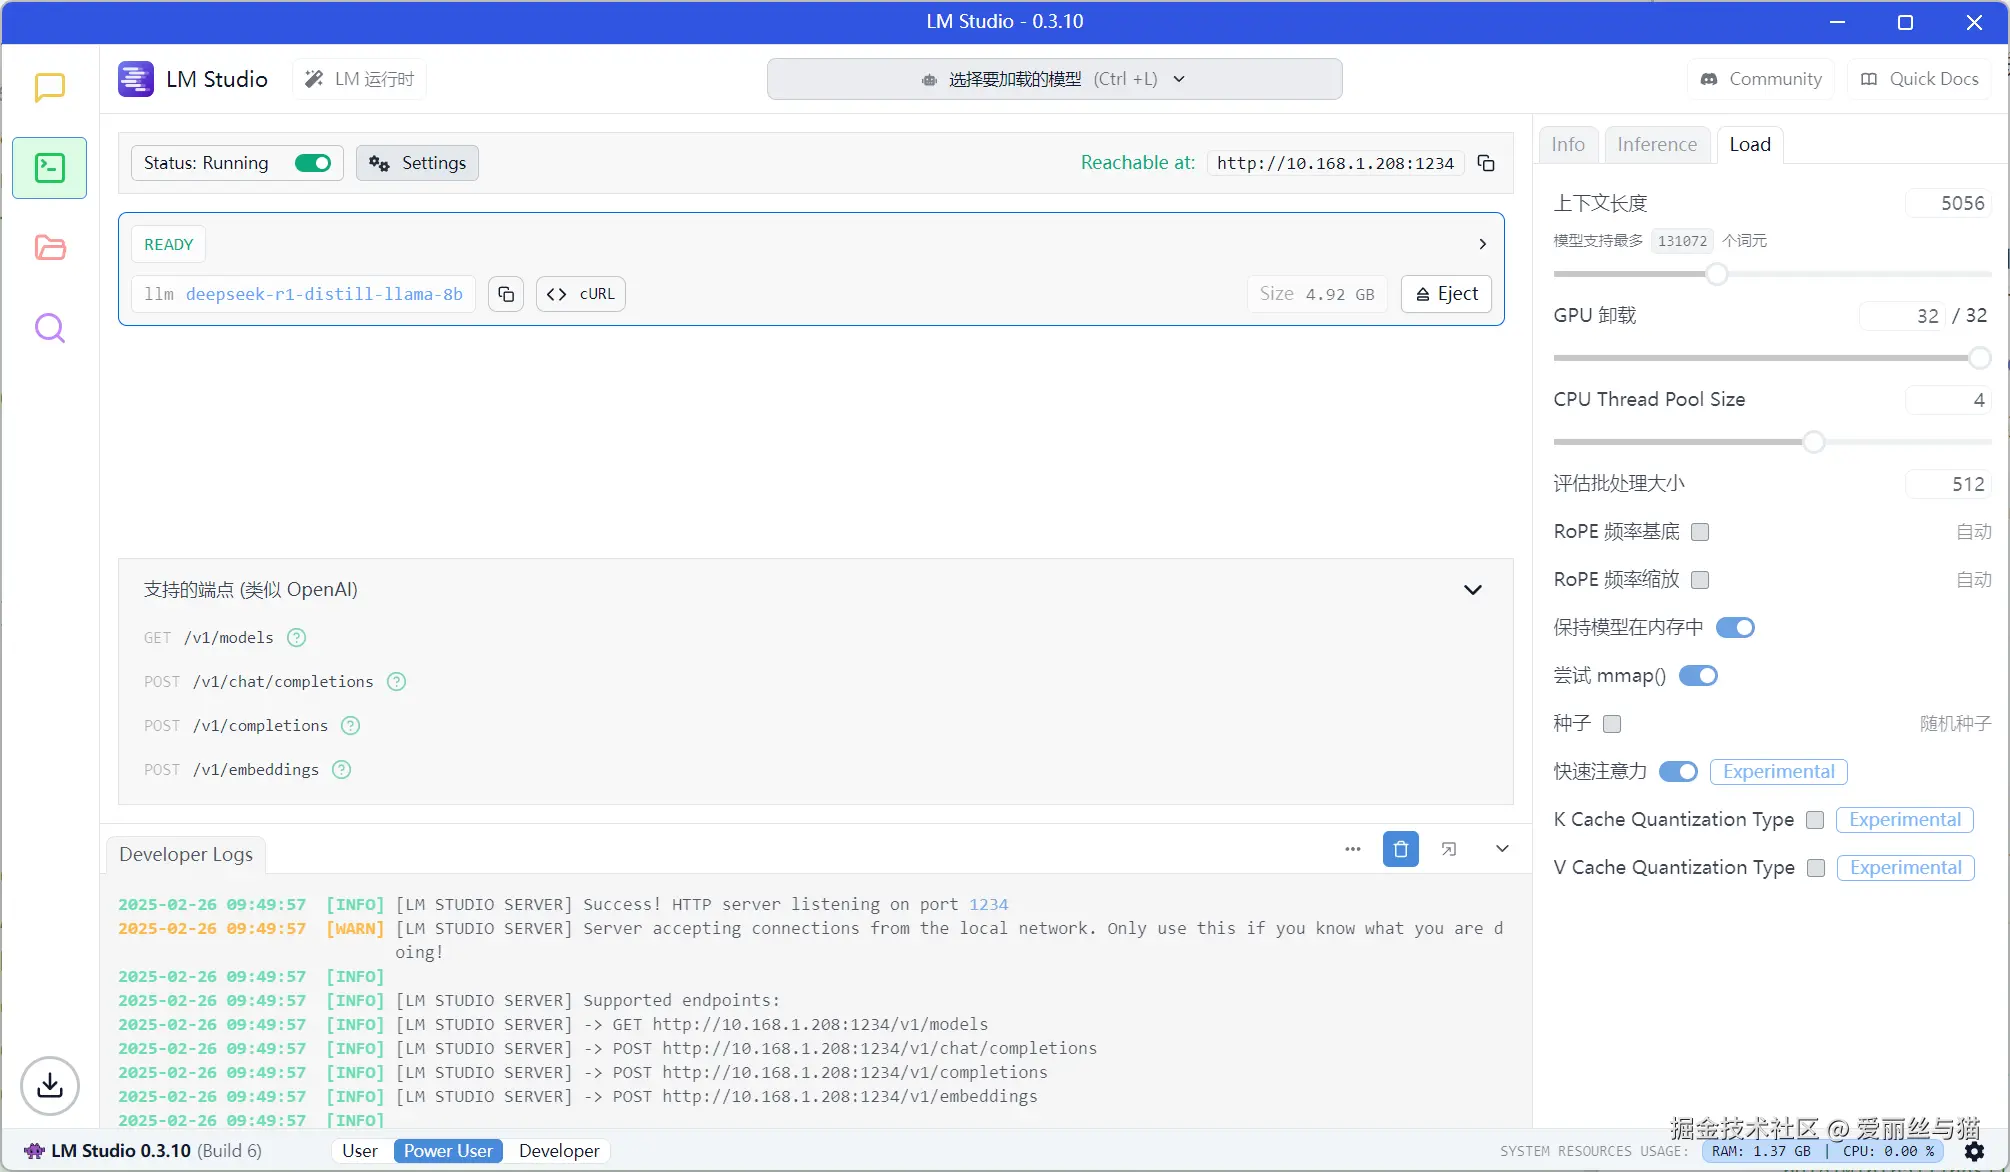
Task: Copy the deepseek model identifier
Action: tap(506, 294)
